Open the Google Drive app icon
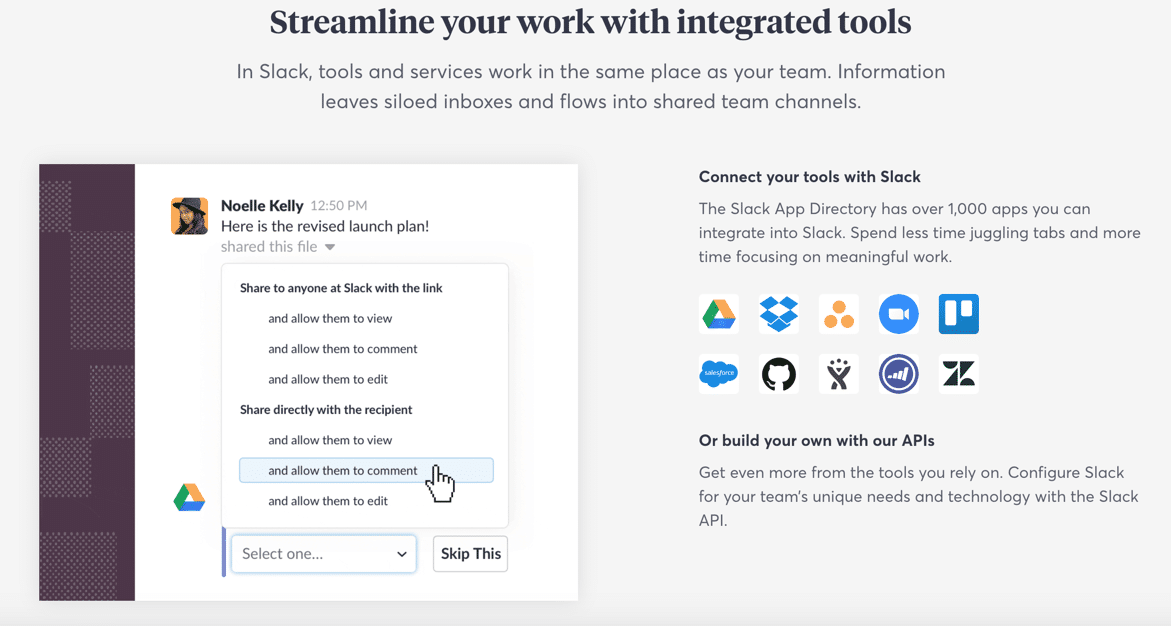1171x626 pixels. [718, 313]
